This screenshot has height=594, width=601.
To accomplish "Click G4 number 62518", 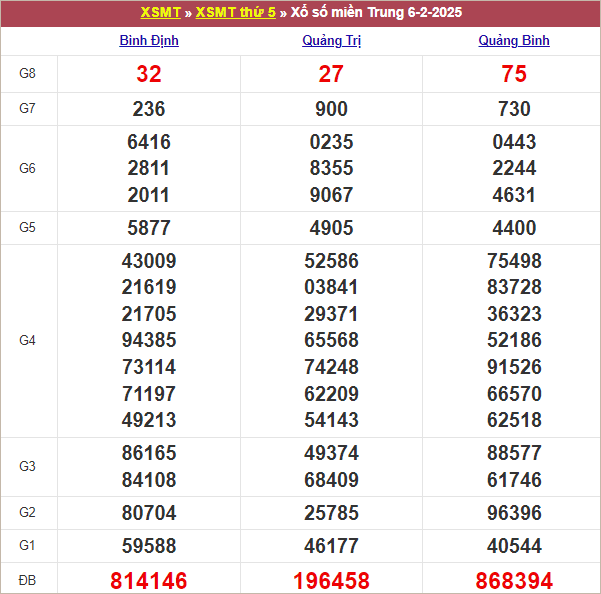I will (x=514, y=420).
